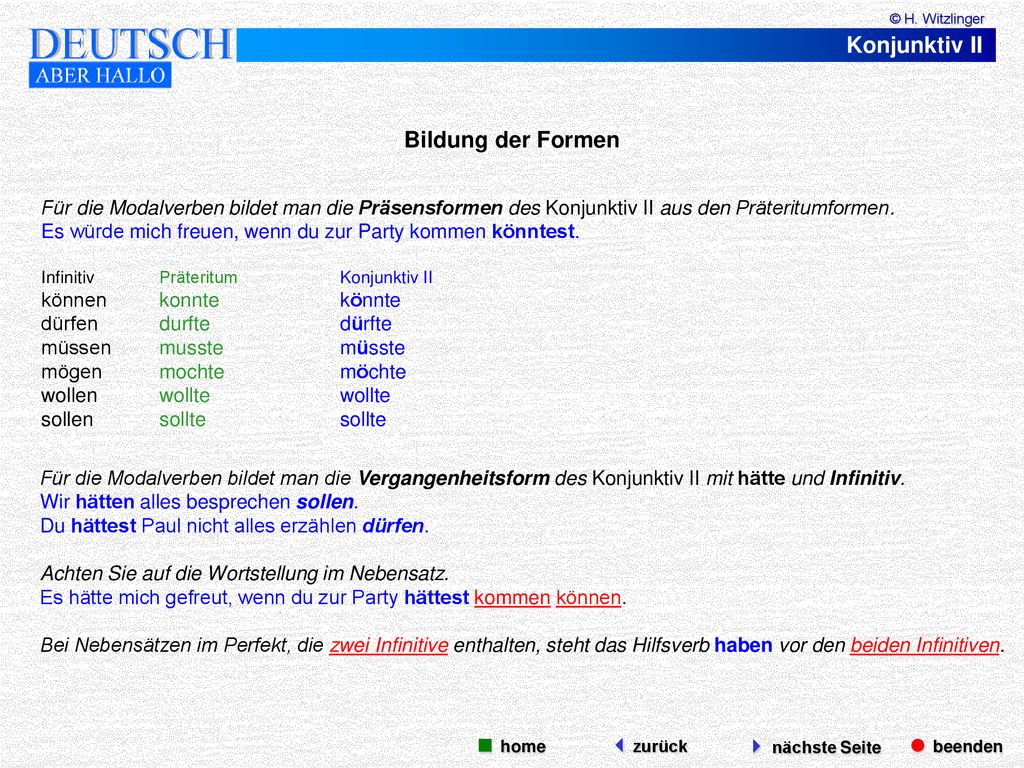
Task: Click the blue Konjunktiv form möchte
Action: coord(373,372)
